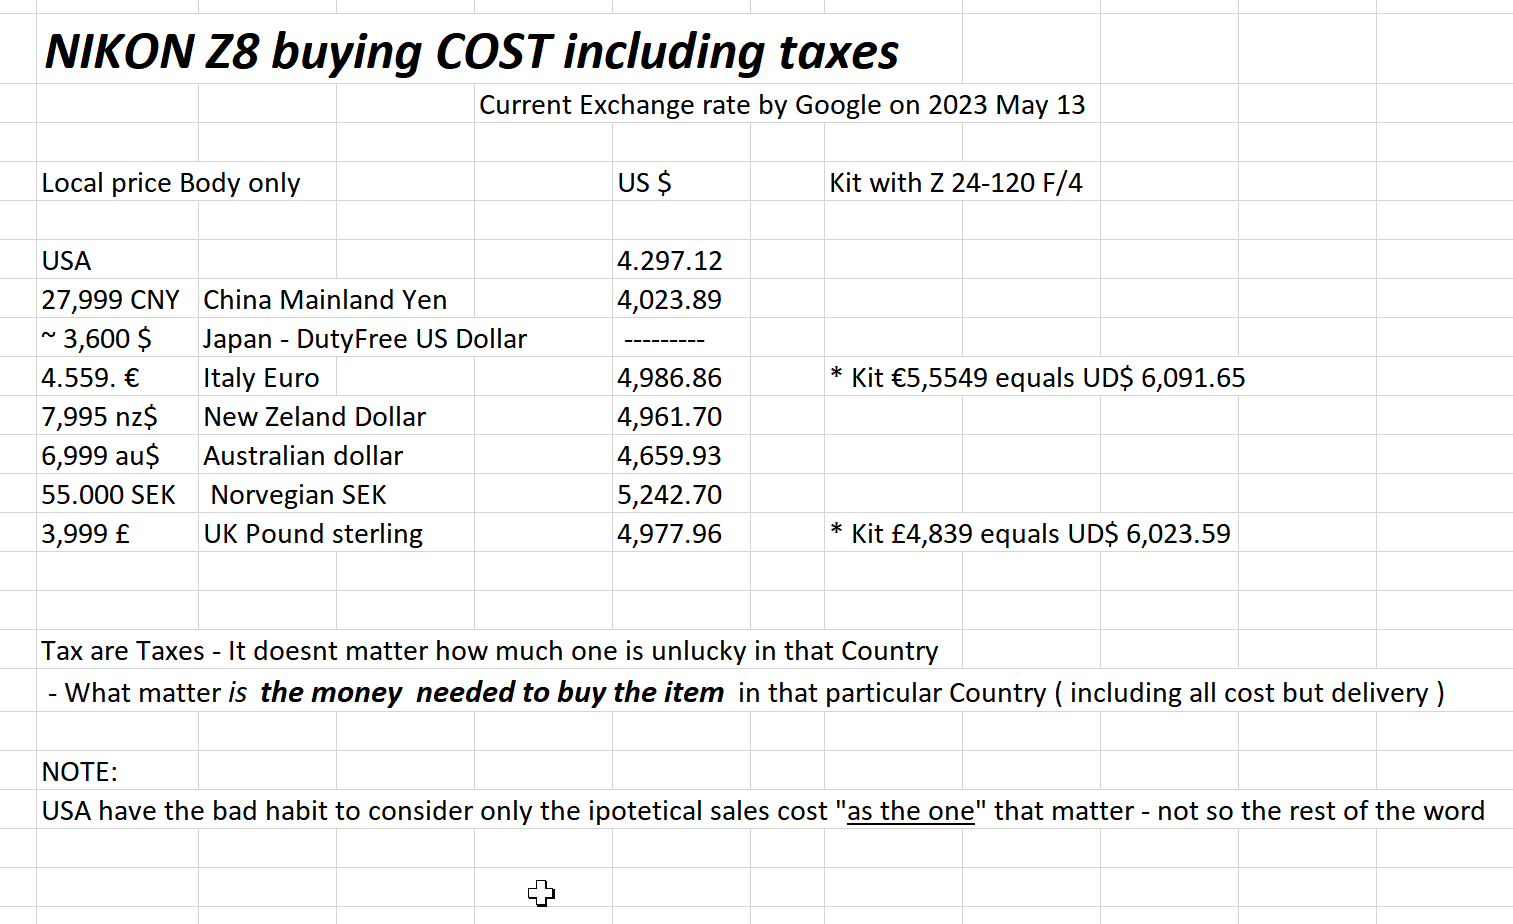Click the USA price cell 4.297.12

[x=669, y=261]
